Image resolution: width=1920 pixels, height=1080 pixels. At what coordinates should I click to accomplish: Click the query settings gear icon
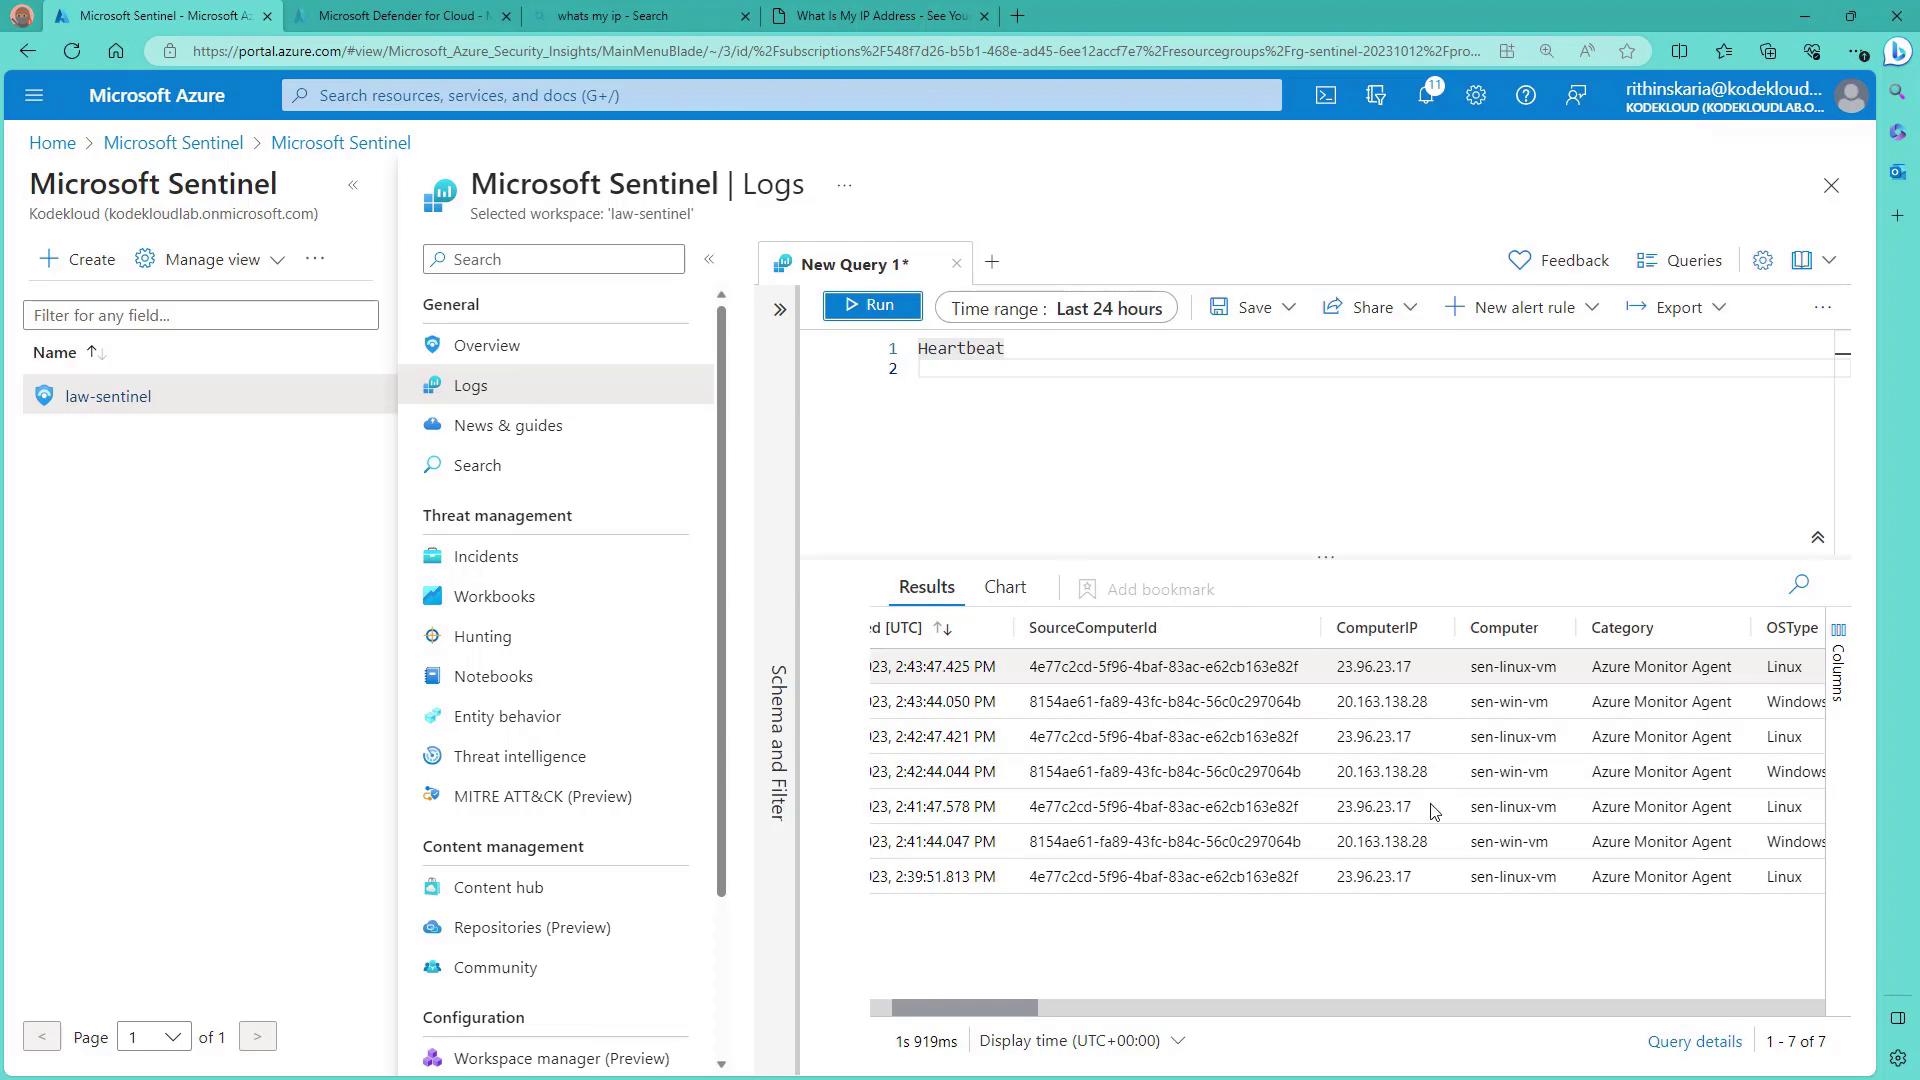[1762, 261]
